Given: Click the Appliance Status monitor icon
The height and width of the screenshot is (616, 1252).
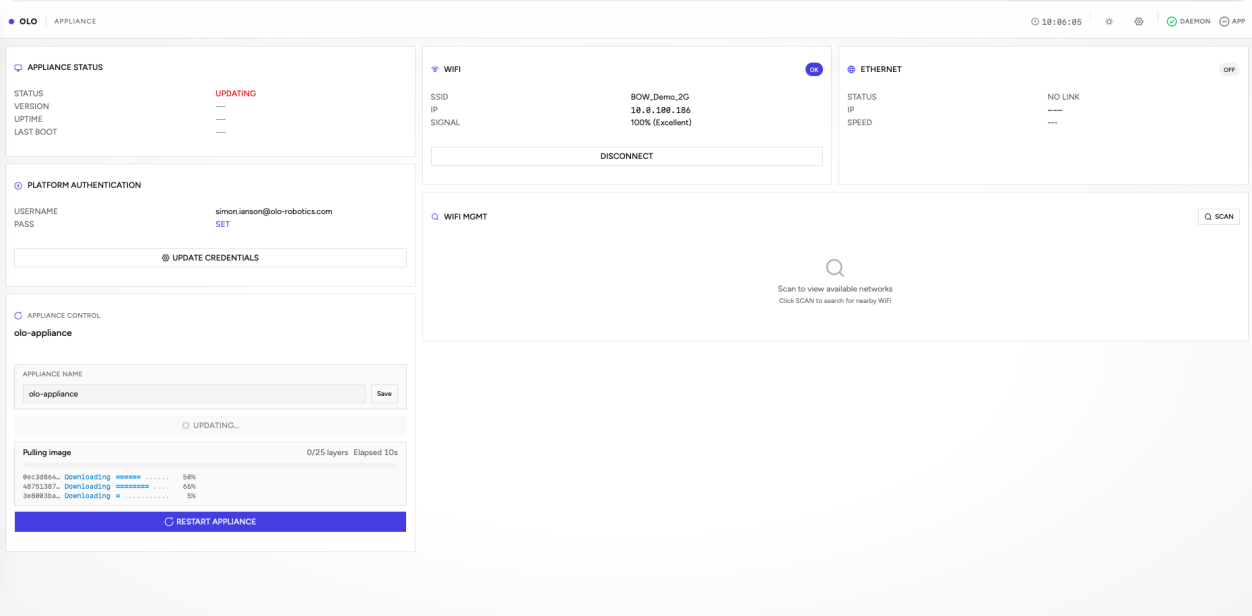Looking at the screenshot, I should tap(18, 68).
